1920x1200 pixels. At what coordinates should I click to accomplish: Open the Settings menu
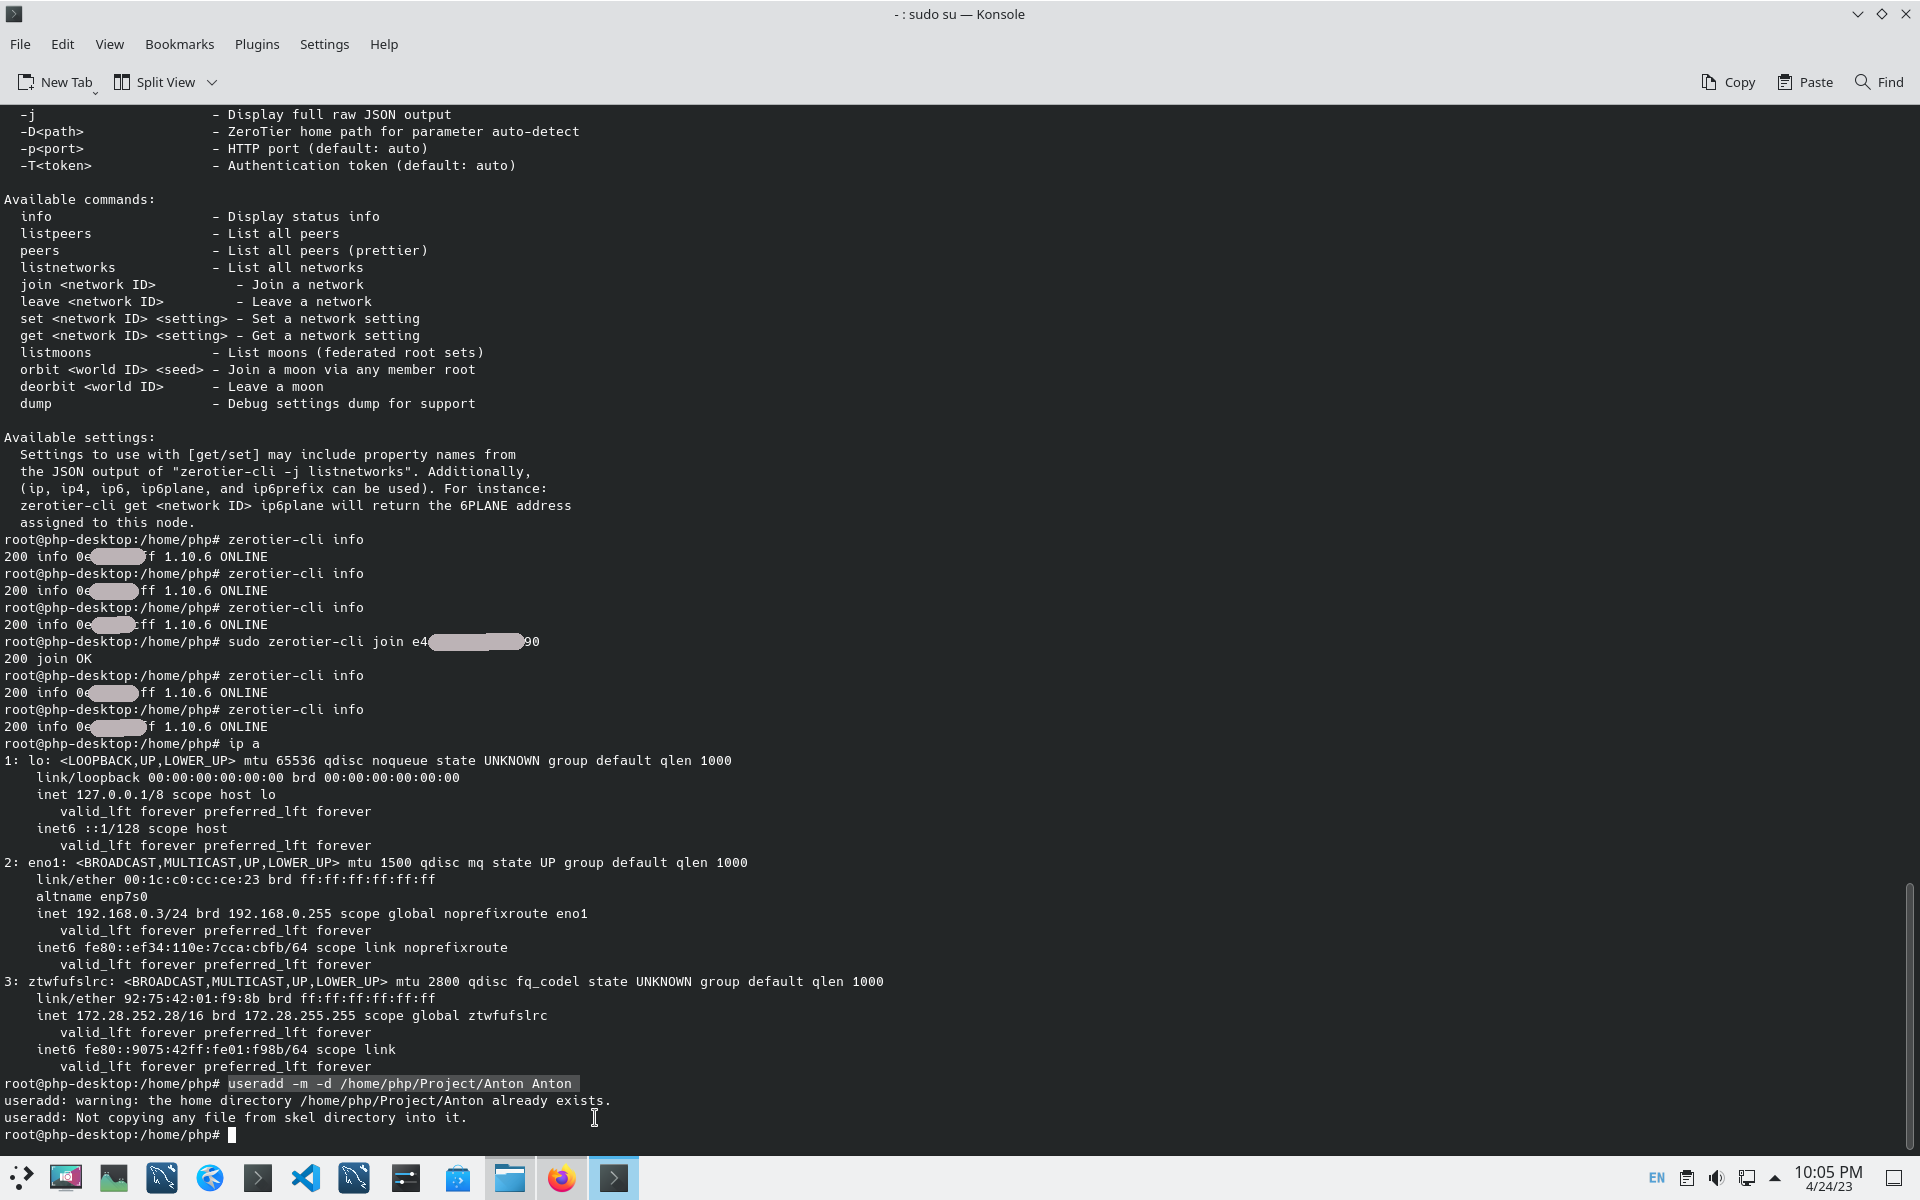click(324, 44)
